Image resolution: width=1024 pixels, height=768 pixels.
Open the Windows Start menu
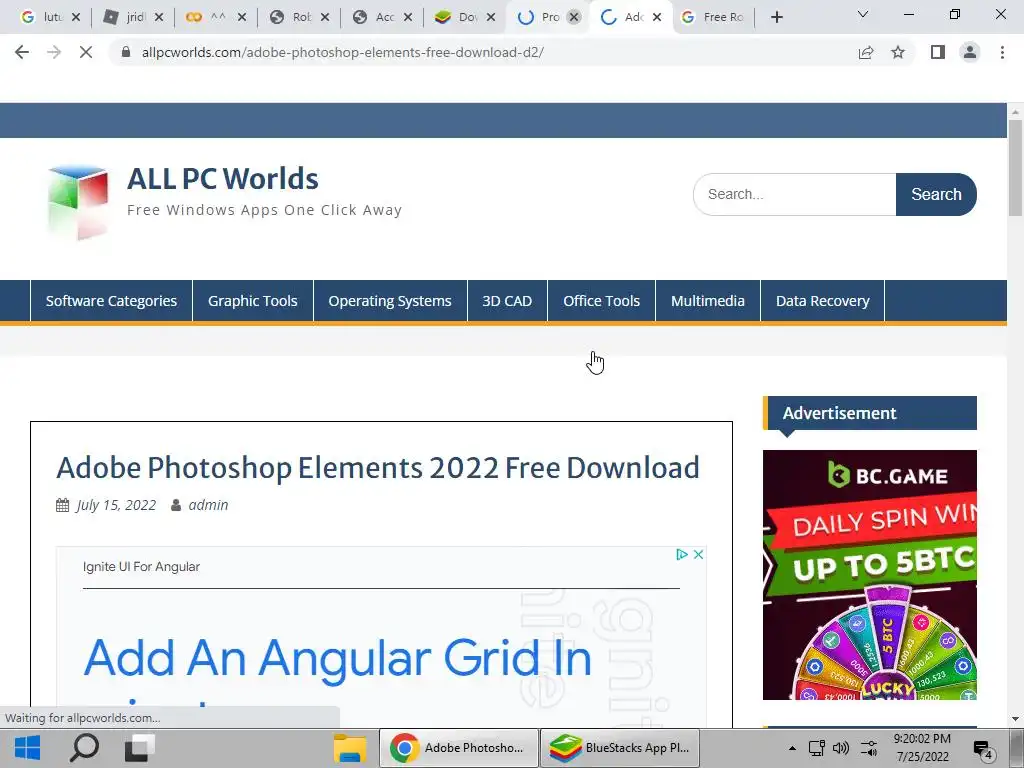tap(27, 748)
